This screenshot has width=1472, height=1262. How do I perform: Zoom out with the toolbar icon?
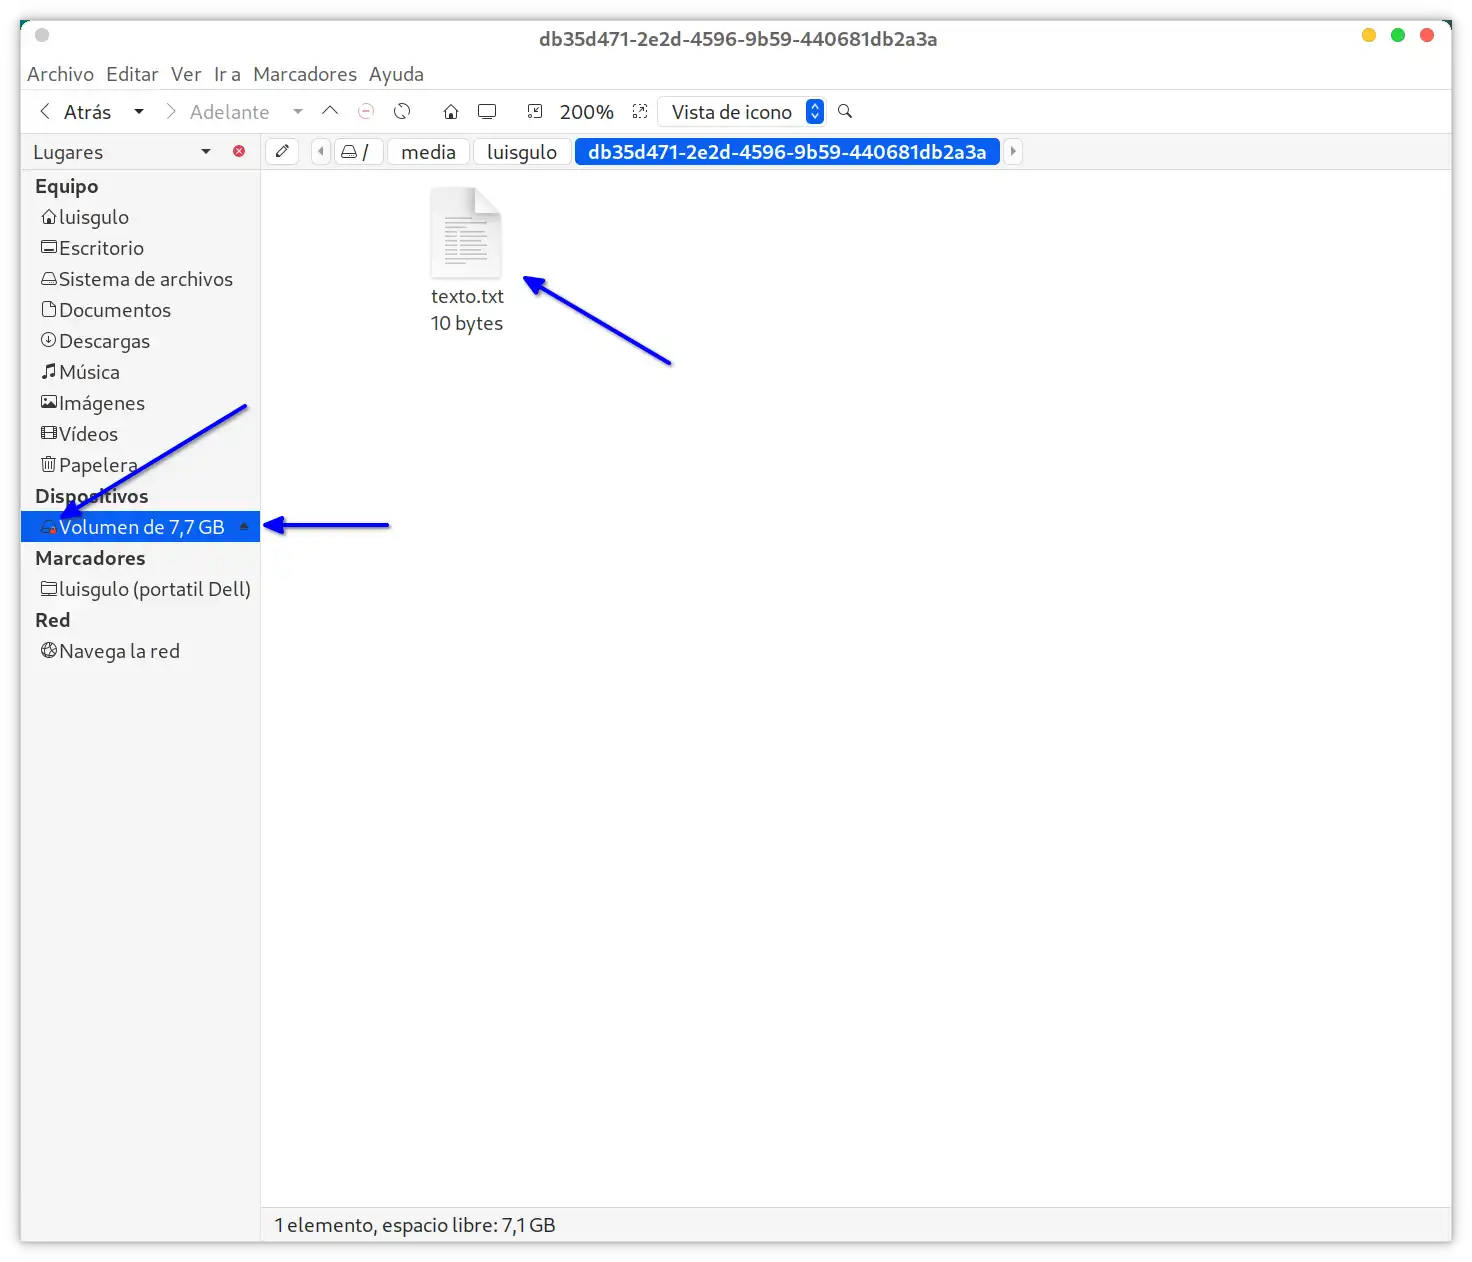[x=535, y=111]
